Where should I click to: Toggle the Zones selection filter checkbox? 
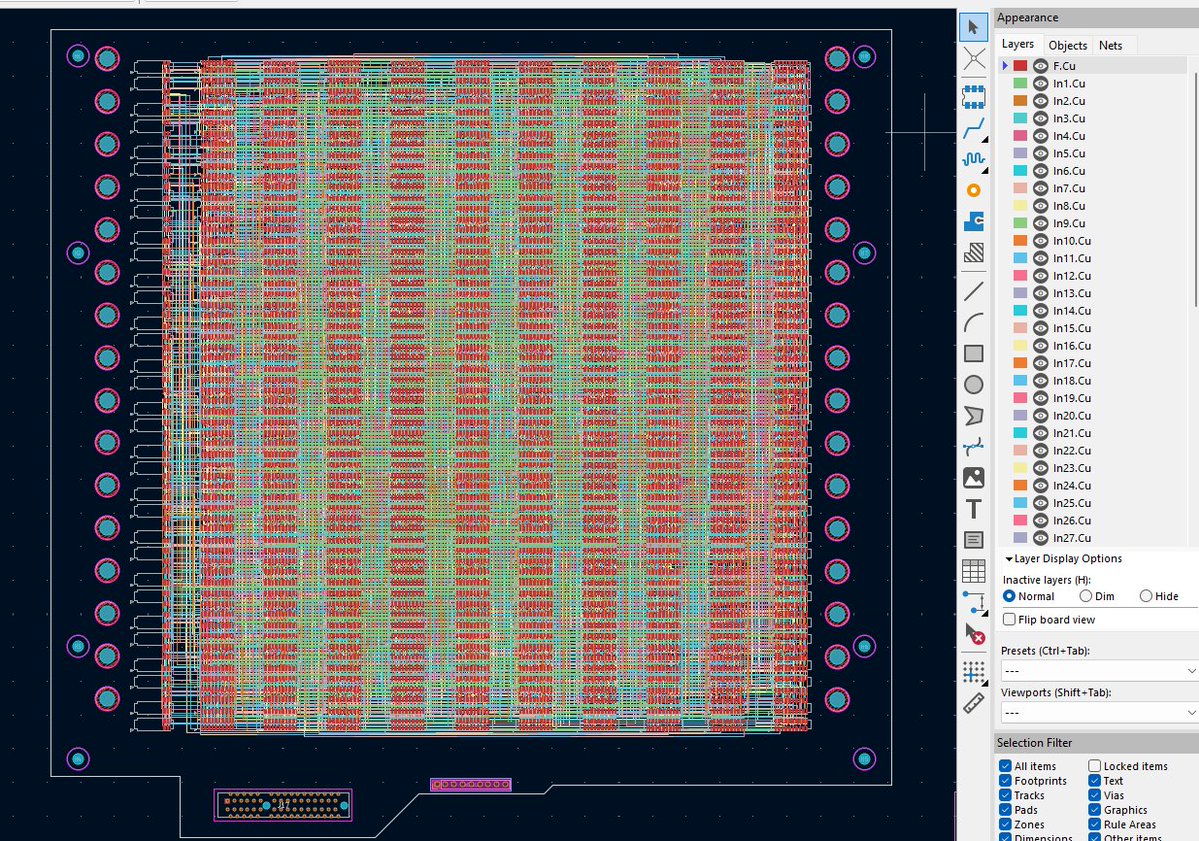tap(1005, 824)
